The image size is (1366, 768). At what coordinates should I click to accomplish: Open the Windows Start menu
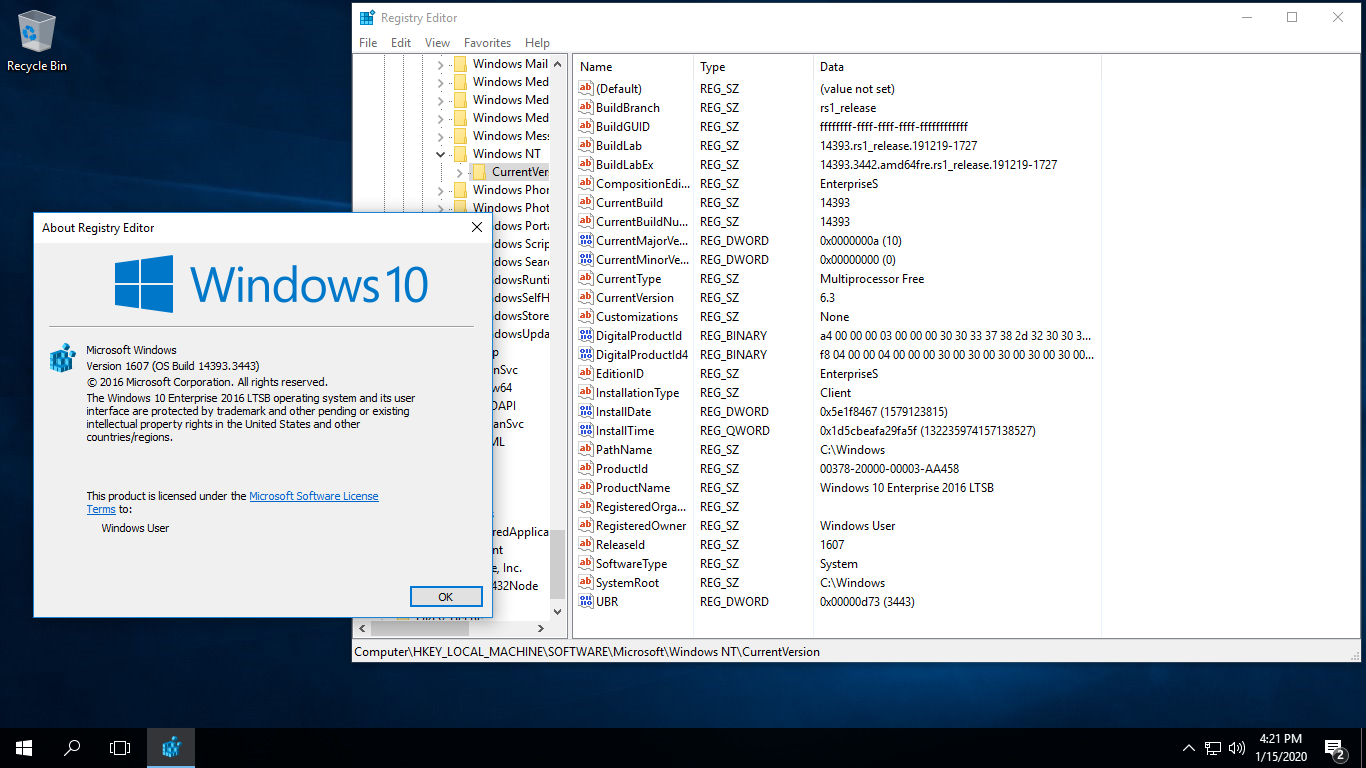tap(24, 747)
